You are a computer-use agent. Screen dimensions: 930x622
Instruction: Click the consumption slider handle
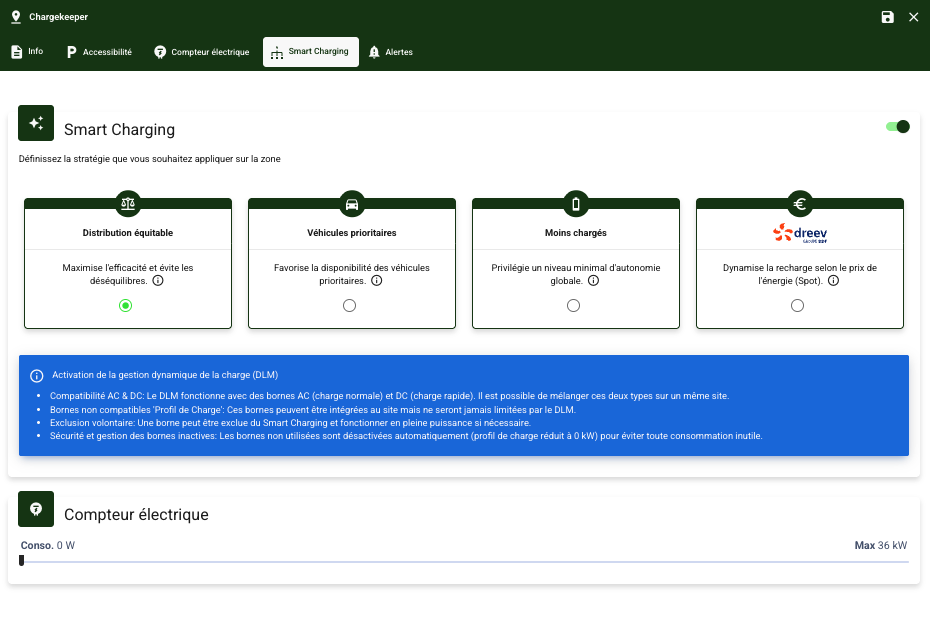click(21, 560)
